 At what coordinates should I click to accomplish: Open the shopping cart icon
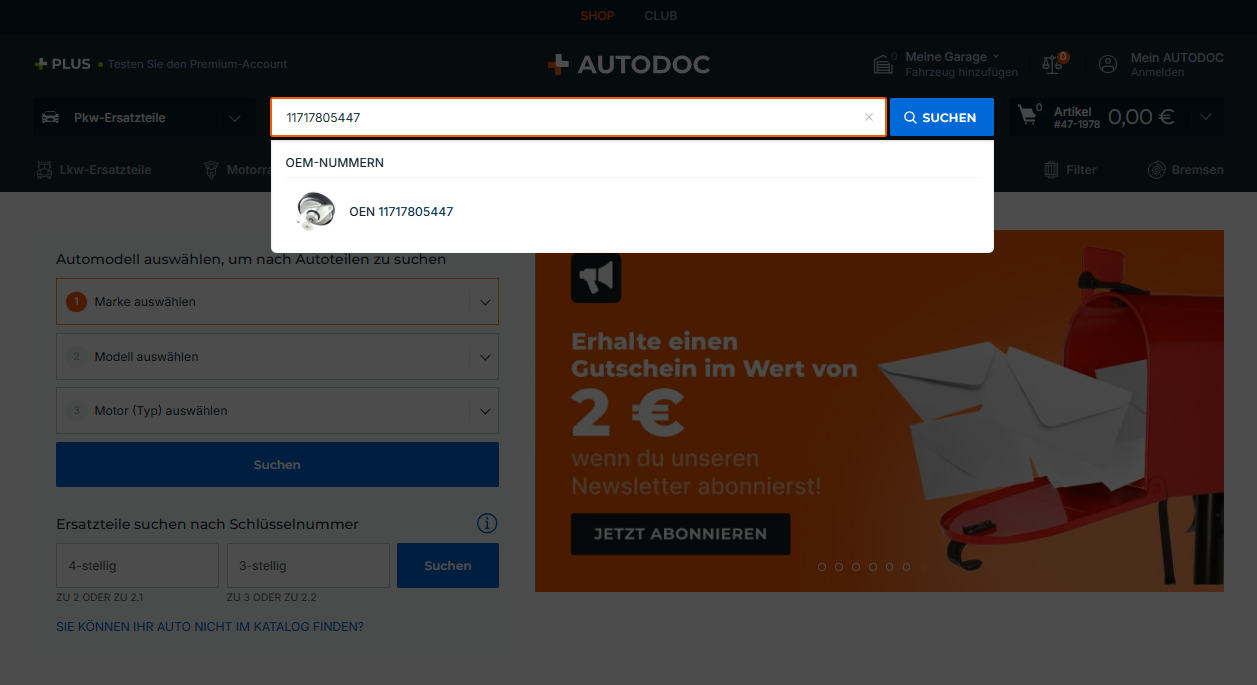1028,116
